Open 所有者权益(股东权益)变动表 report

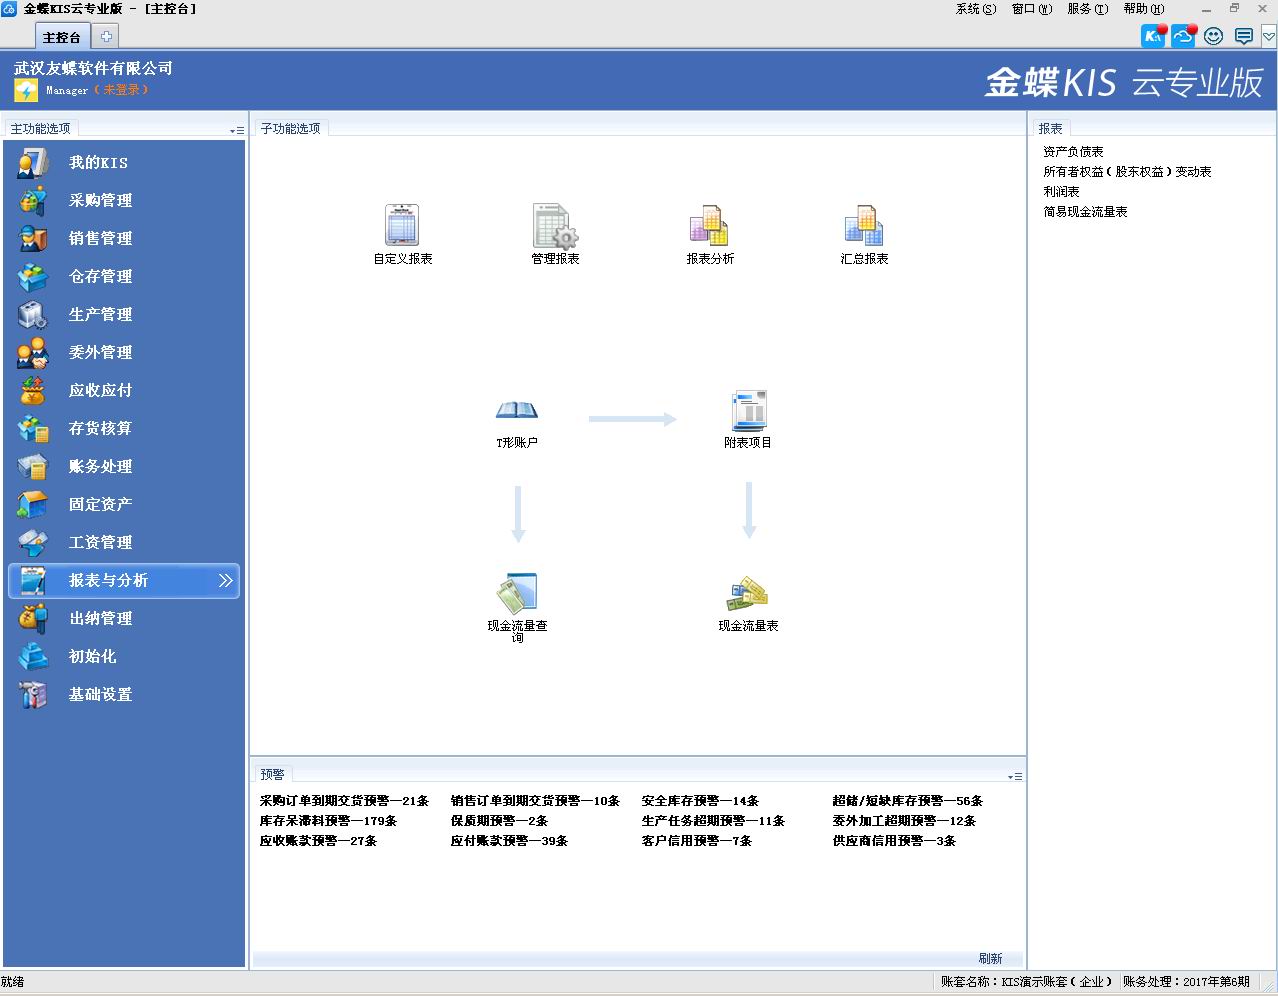pyautogui.click(x=1127, y=172)
